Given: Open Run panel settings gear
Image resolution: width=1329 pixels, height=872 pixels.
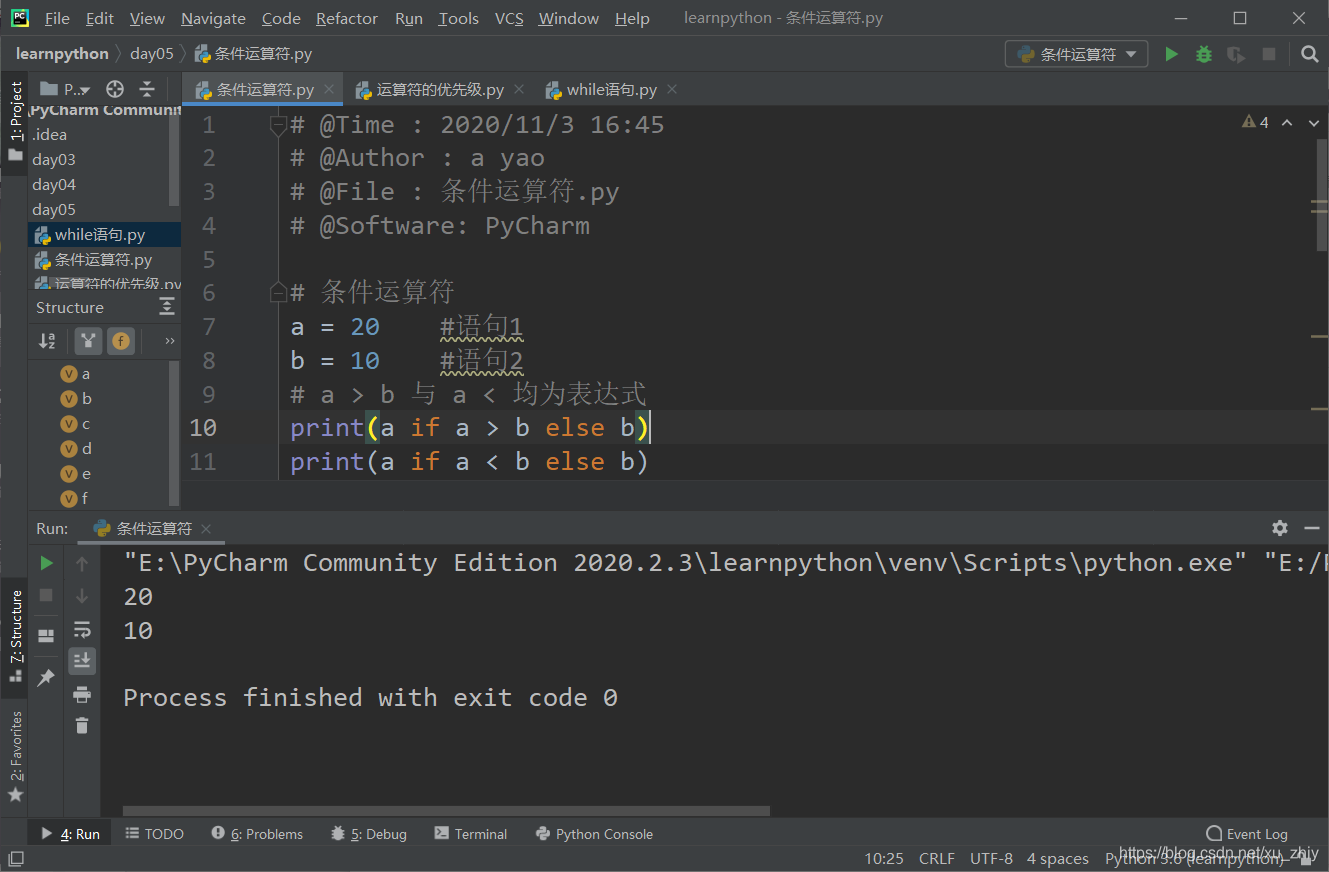Looking at the screenshot, I should [x=1280, y=528].
